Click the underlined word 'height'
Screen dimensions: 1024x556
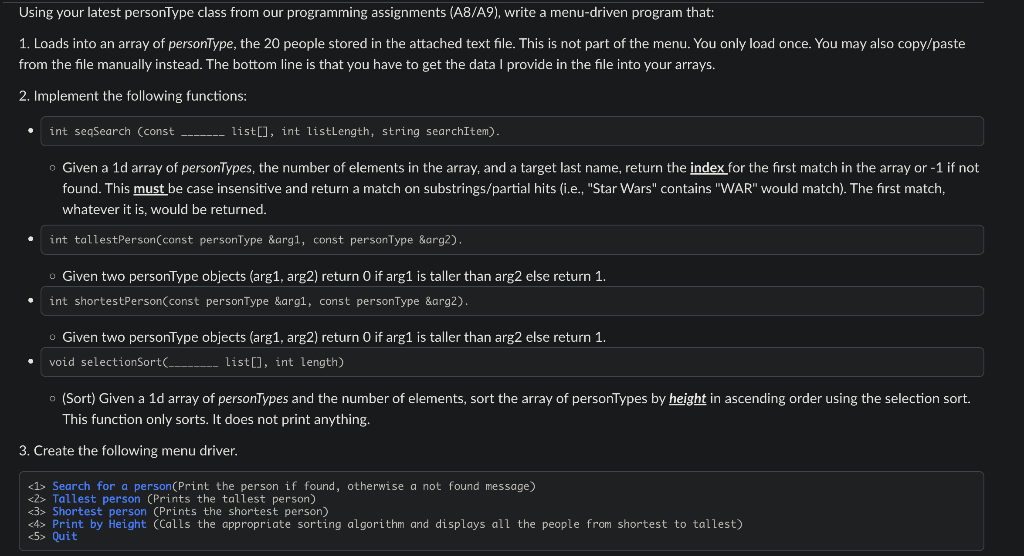[687, 399]
